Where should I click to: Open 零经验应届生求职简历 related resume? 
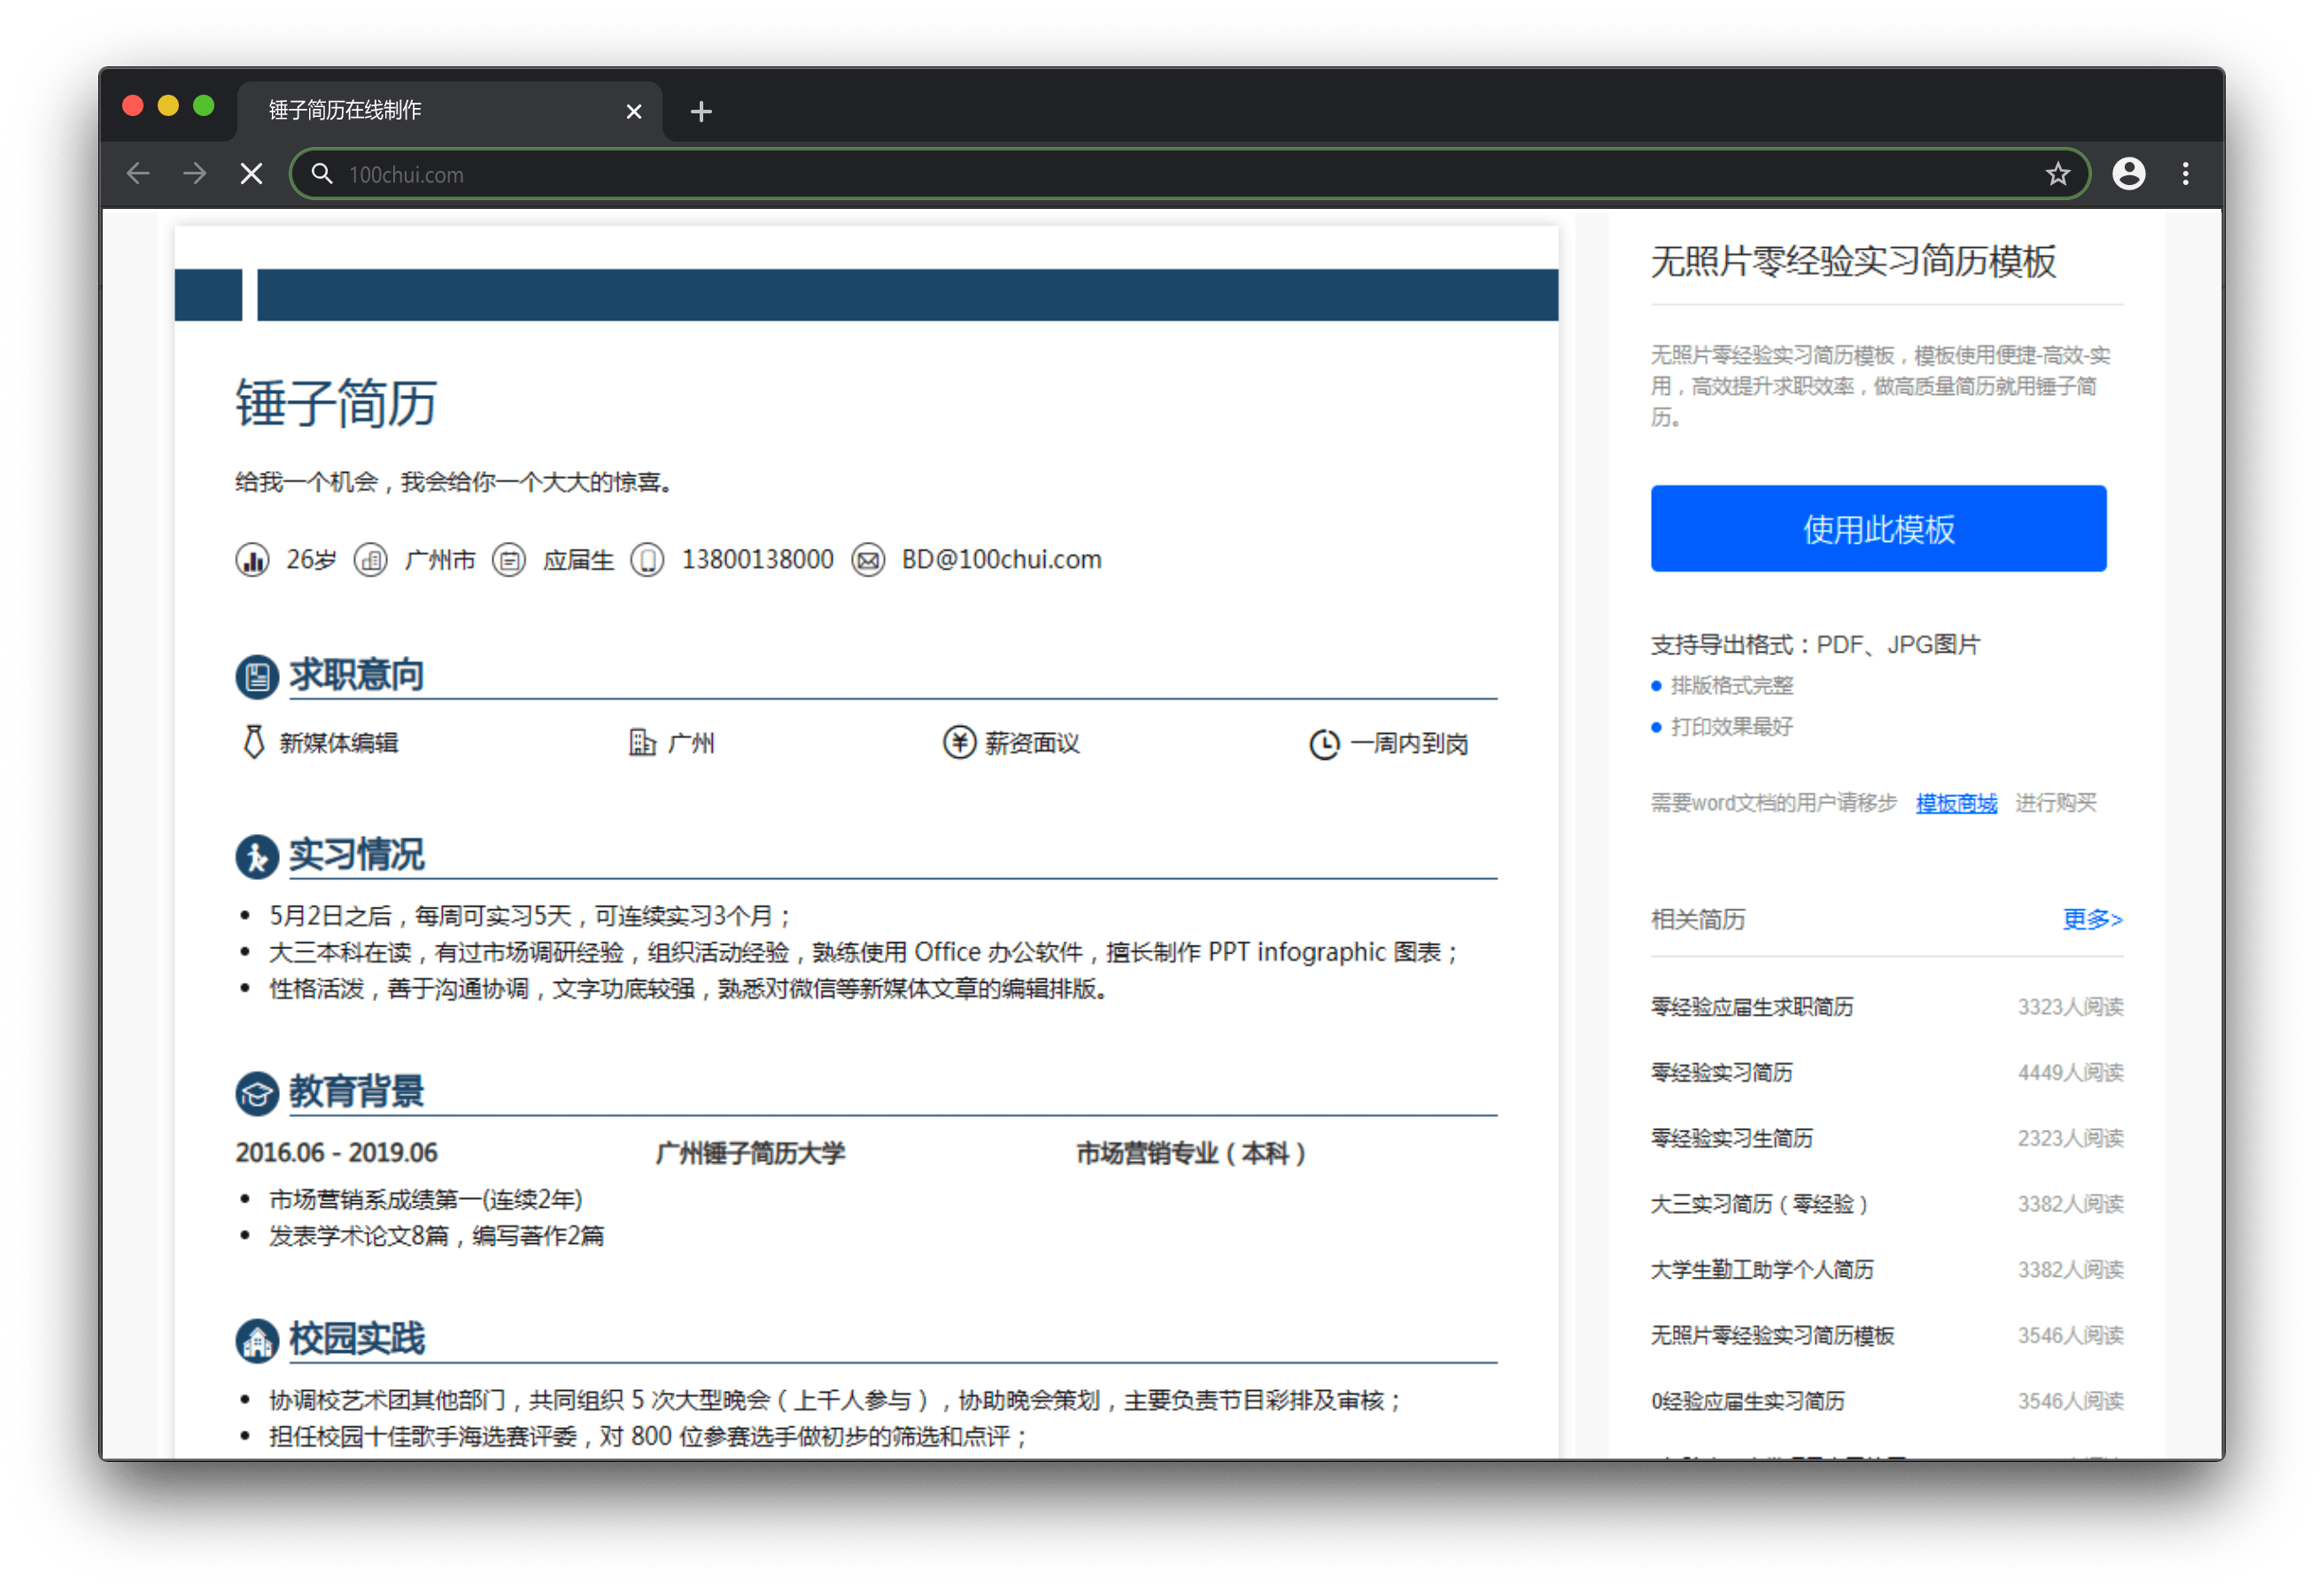pyautogui.click(x=1752, y=1007)
